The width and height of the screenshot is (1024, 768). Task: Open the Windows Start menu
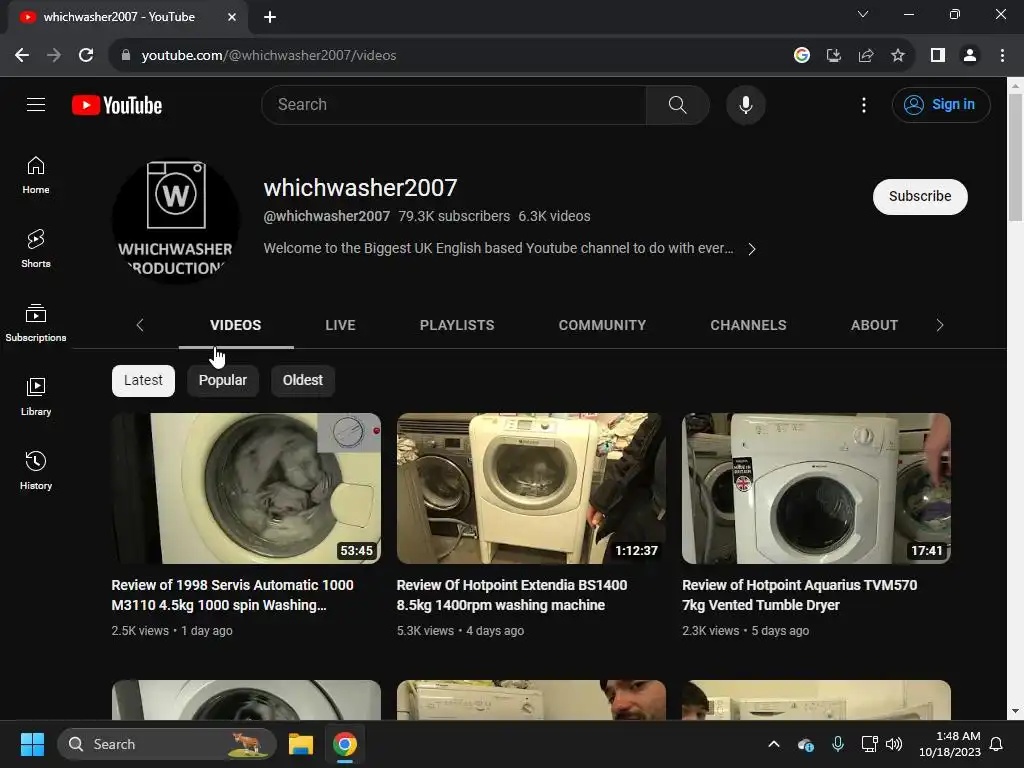(32, 744)
